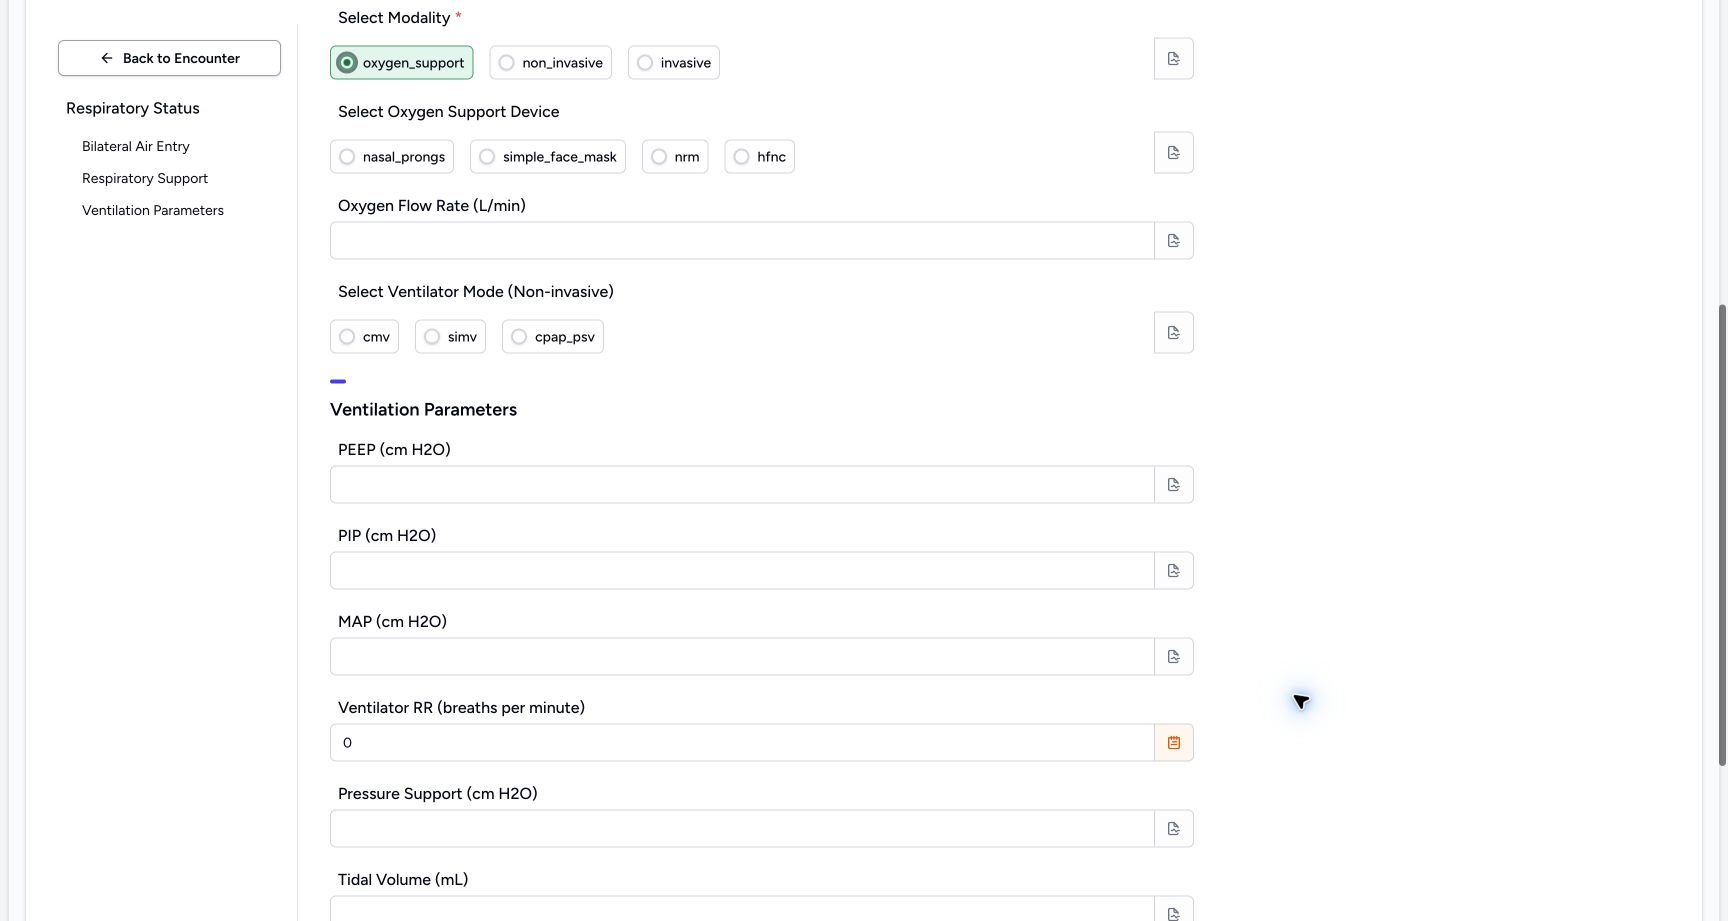Click the page vertical scrollbar

[1722, 535]
